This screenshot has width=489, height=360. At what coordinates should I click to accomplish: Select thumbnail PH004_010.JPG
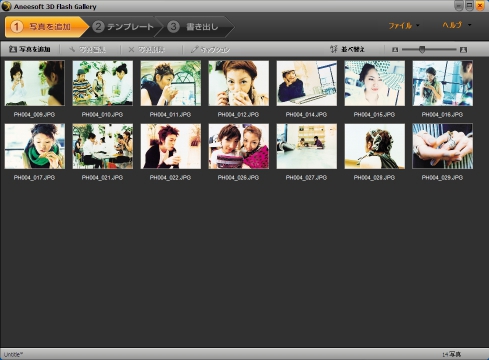coord(103,83)
